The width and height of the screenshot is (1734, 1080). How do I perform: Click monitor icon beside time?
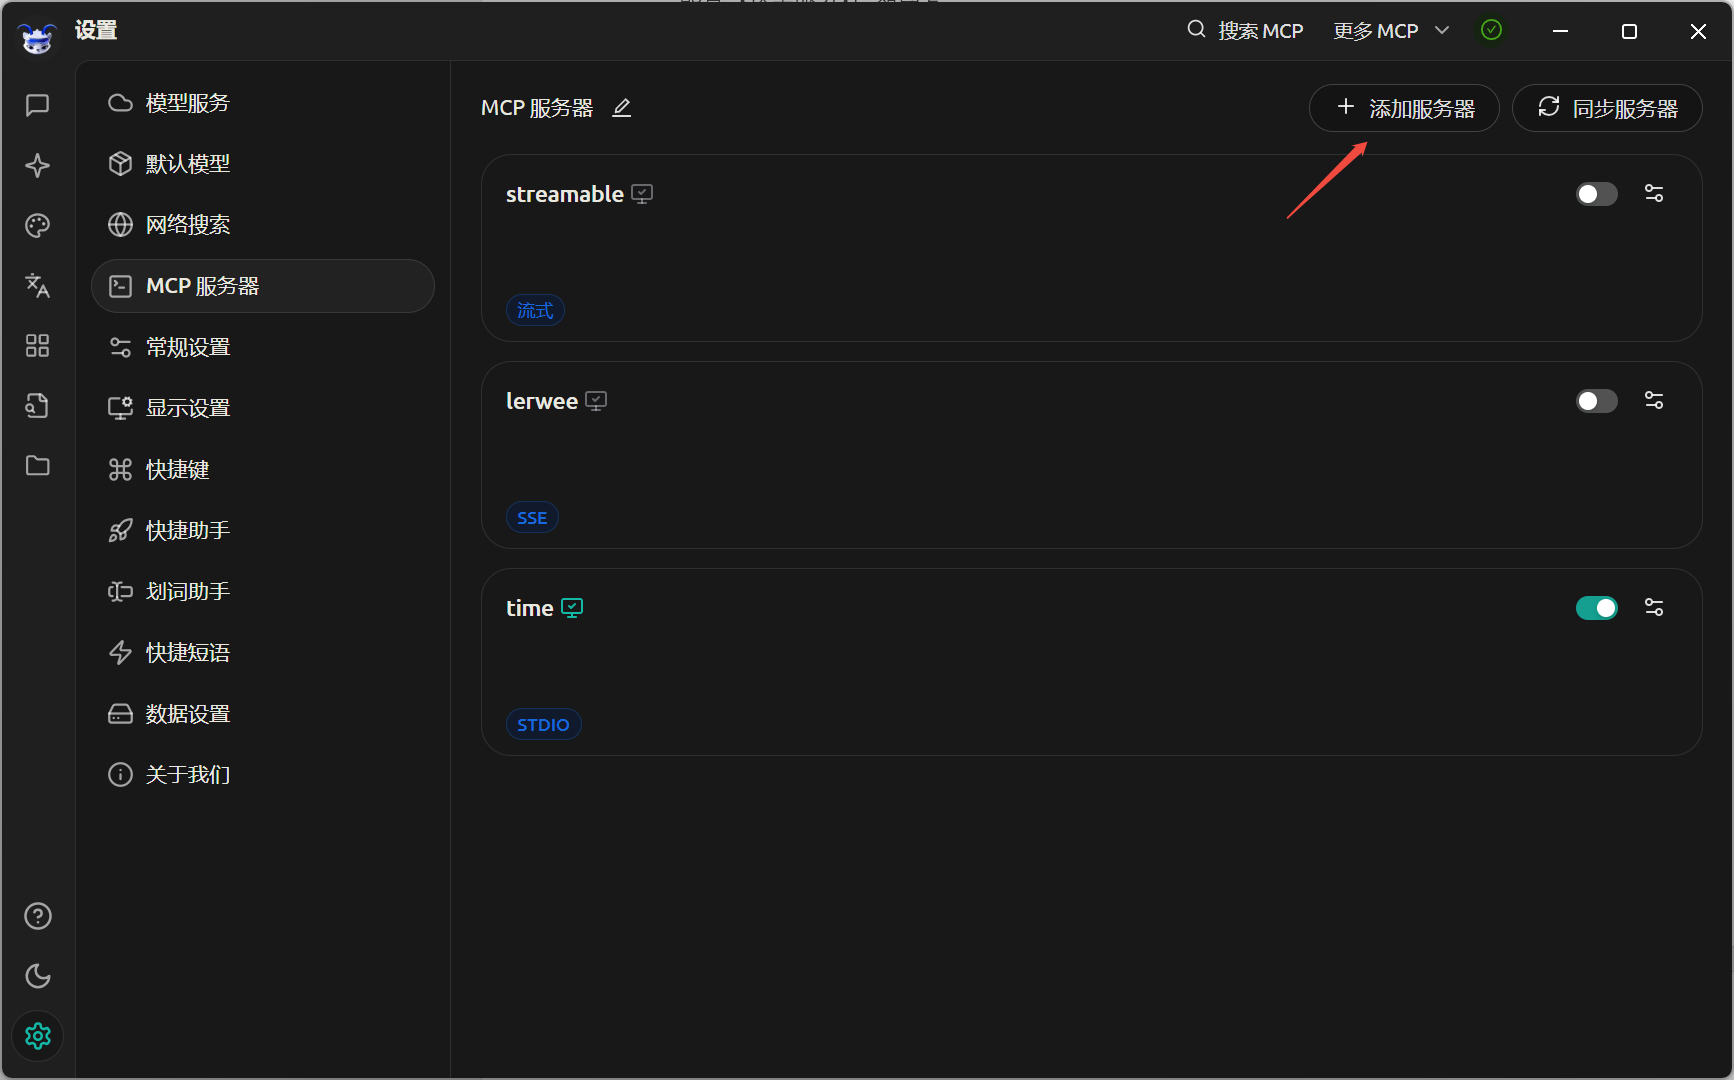pyautogui.click(x=572, y=608)
